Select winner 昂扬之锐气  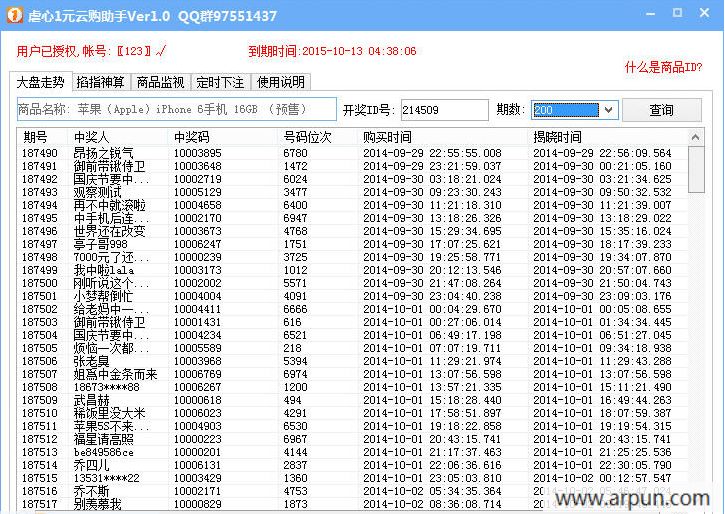(104, 153)
